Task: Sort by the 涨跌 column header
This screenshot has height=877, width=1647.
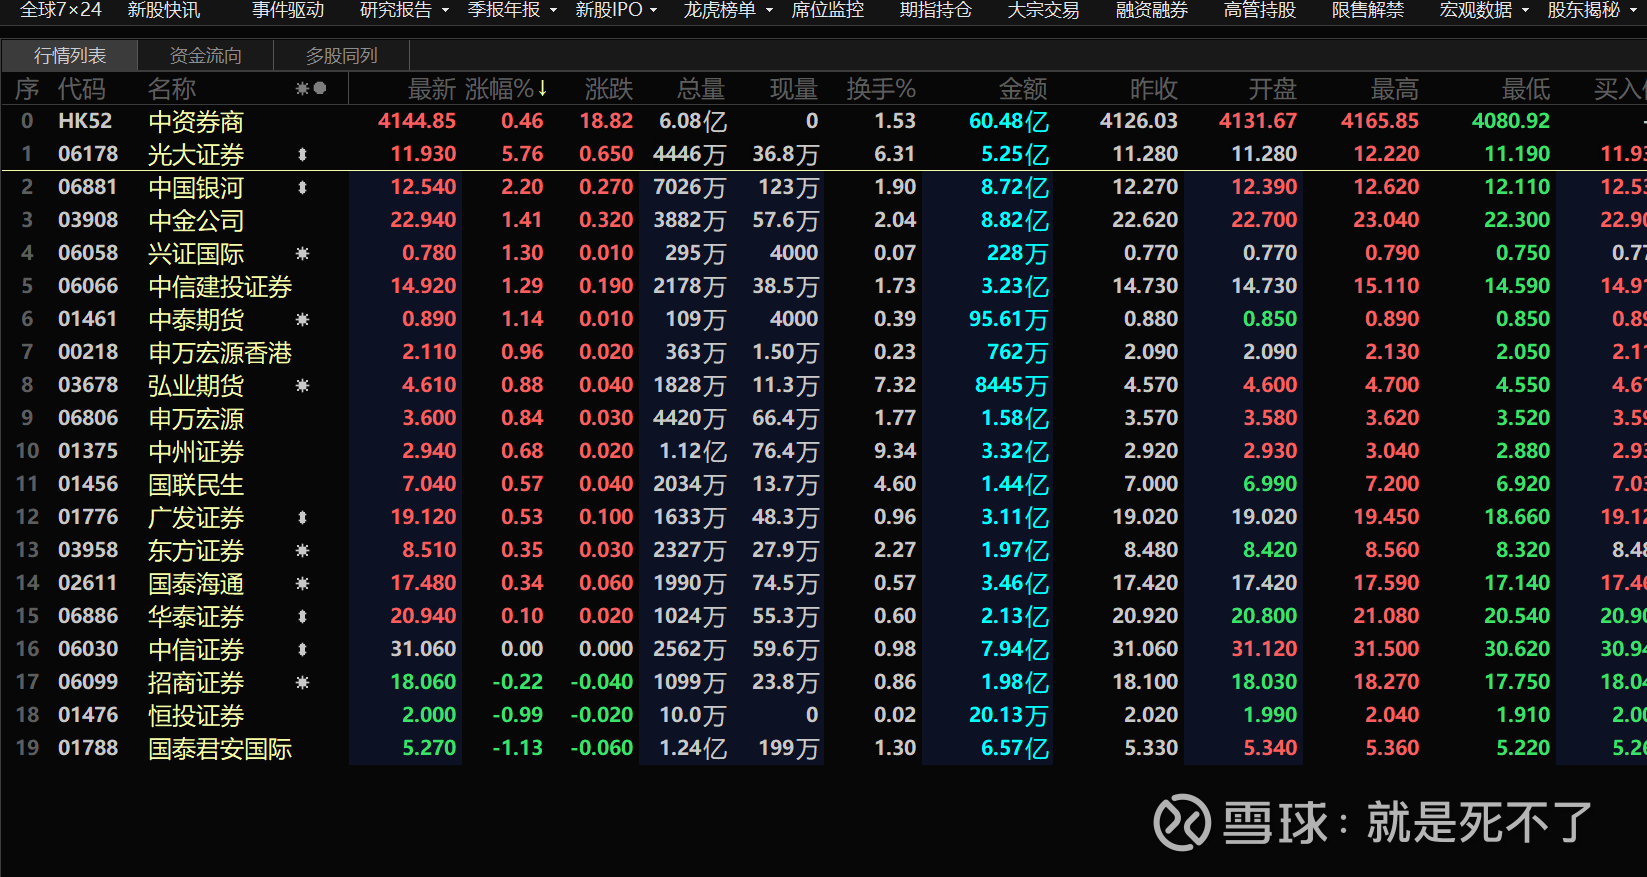Action: [x=609, y=89]
